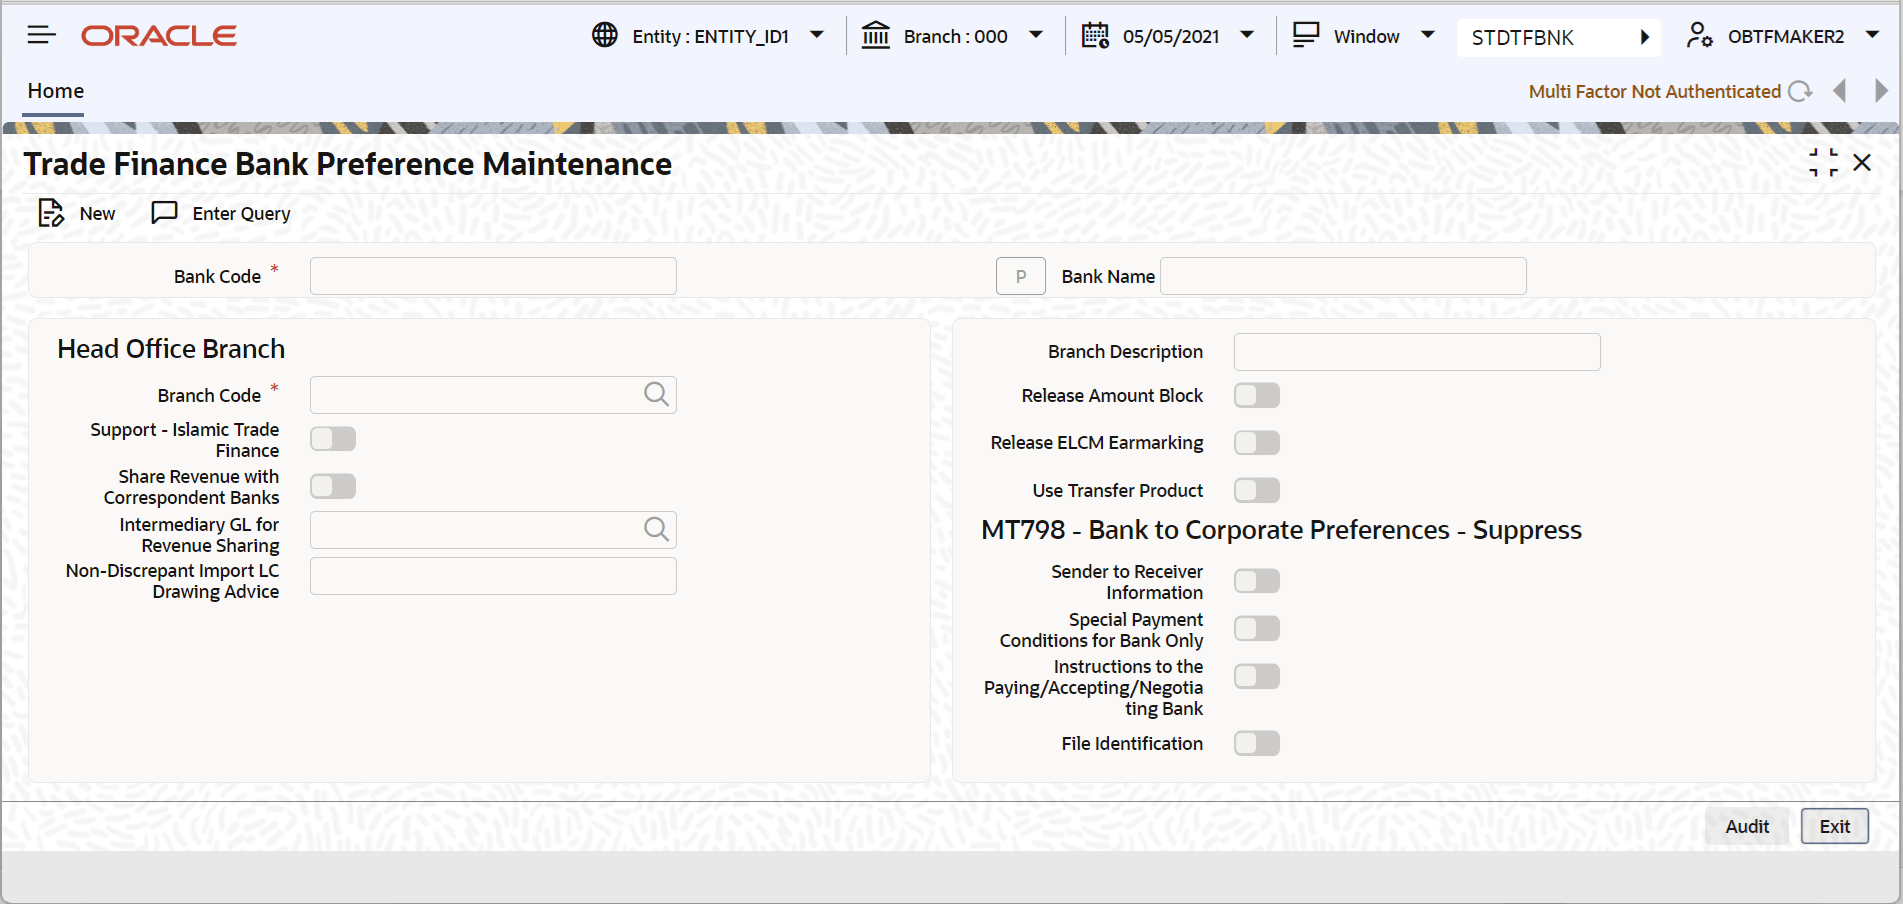Image resolution: width=1903 pixels, height=904 pixels.
Task: Minimize the Bank Preference Maintenance screen
Action: 1823,162
